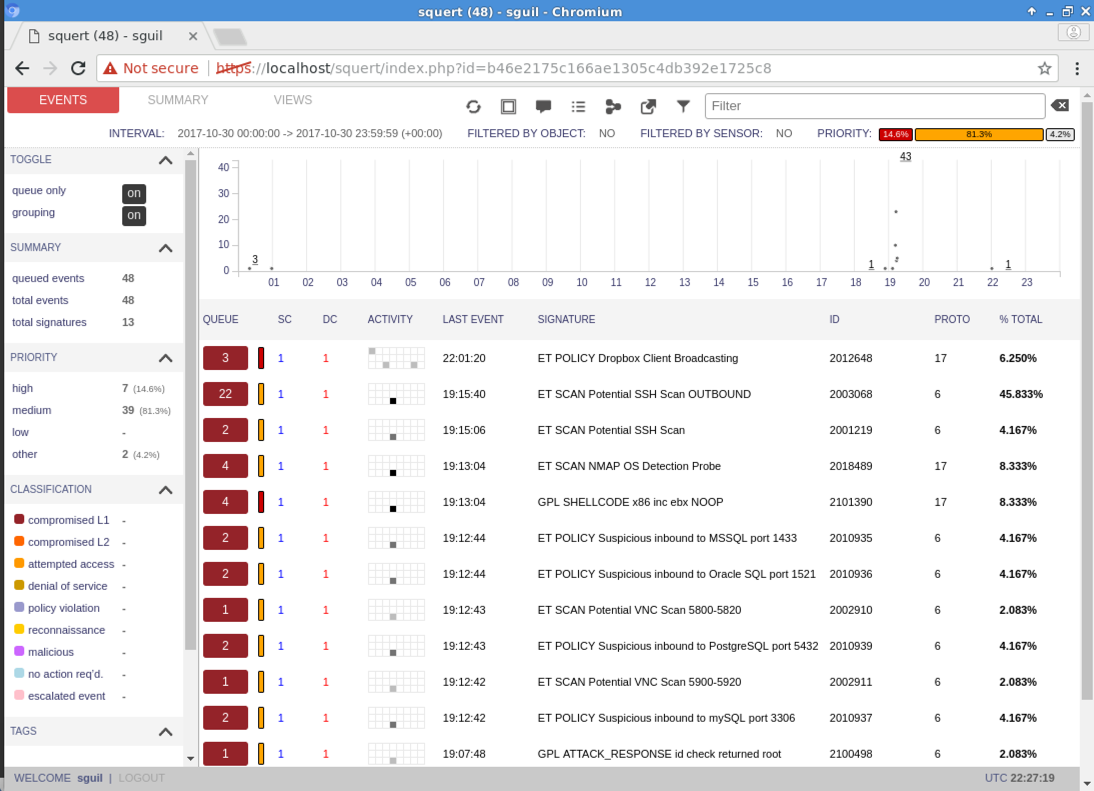Click the orange medium priority bar
Viewport: 1094px width, 791px height.
pos(979,134)
